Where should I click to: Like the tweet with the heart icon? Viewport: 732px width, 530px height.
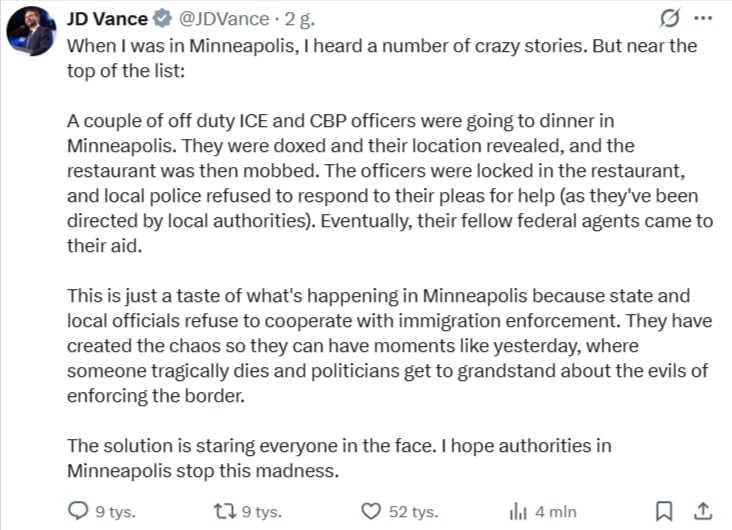371,511
